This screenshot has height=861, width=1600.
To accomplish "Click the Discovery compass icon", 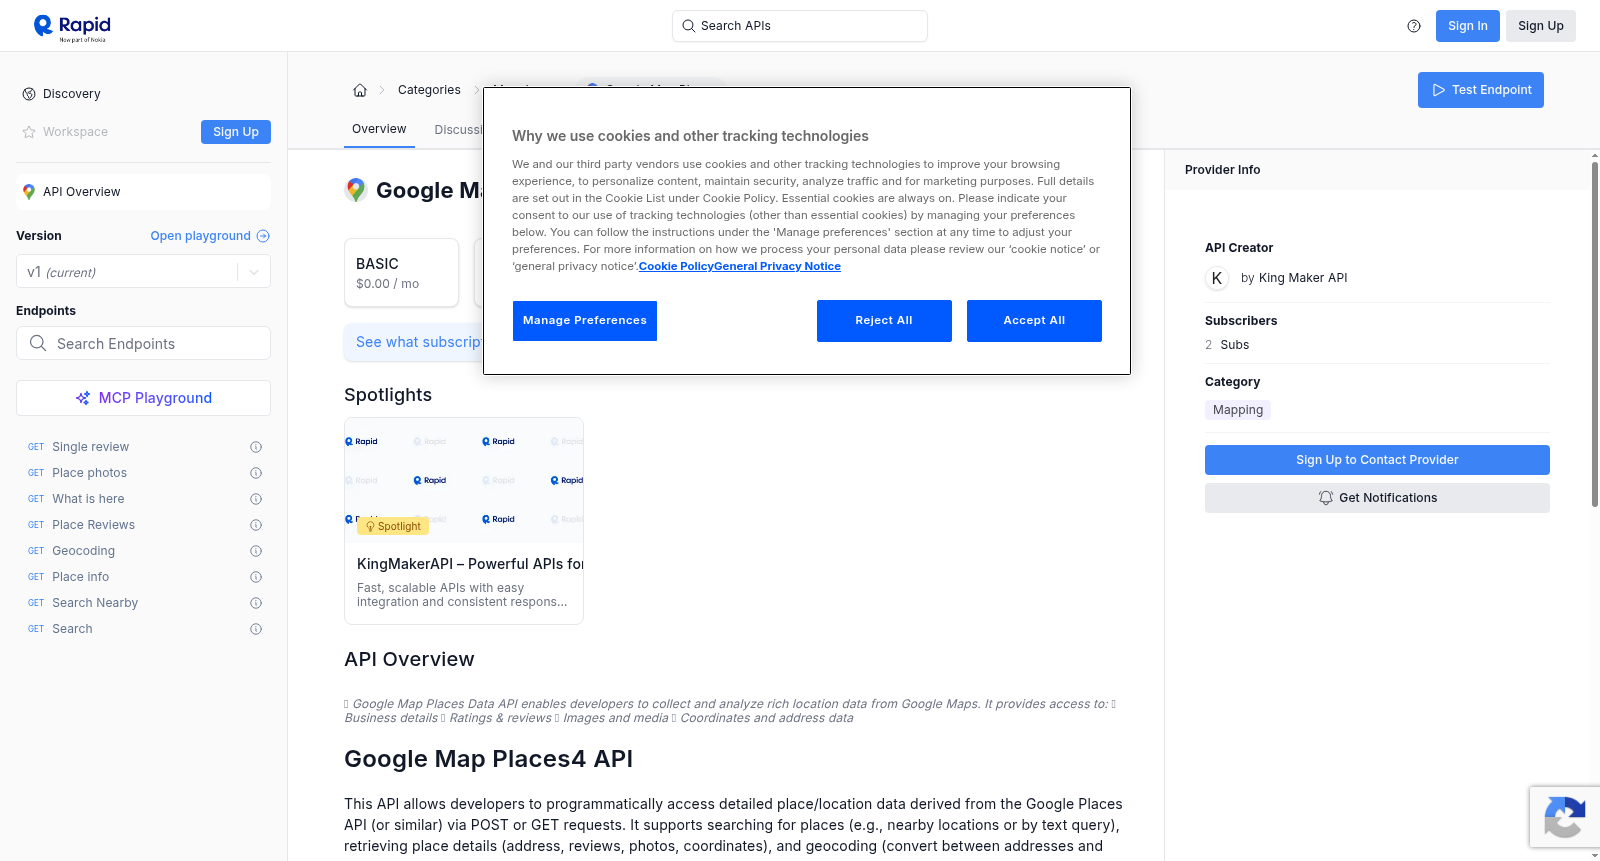I will (x=29, y=94).
